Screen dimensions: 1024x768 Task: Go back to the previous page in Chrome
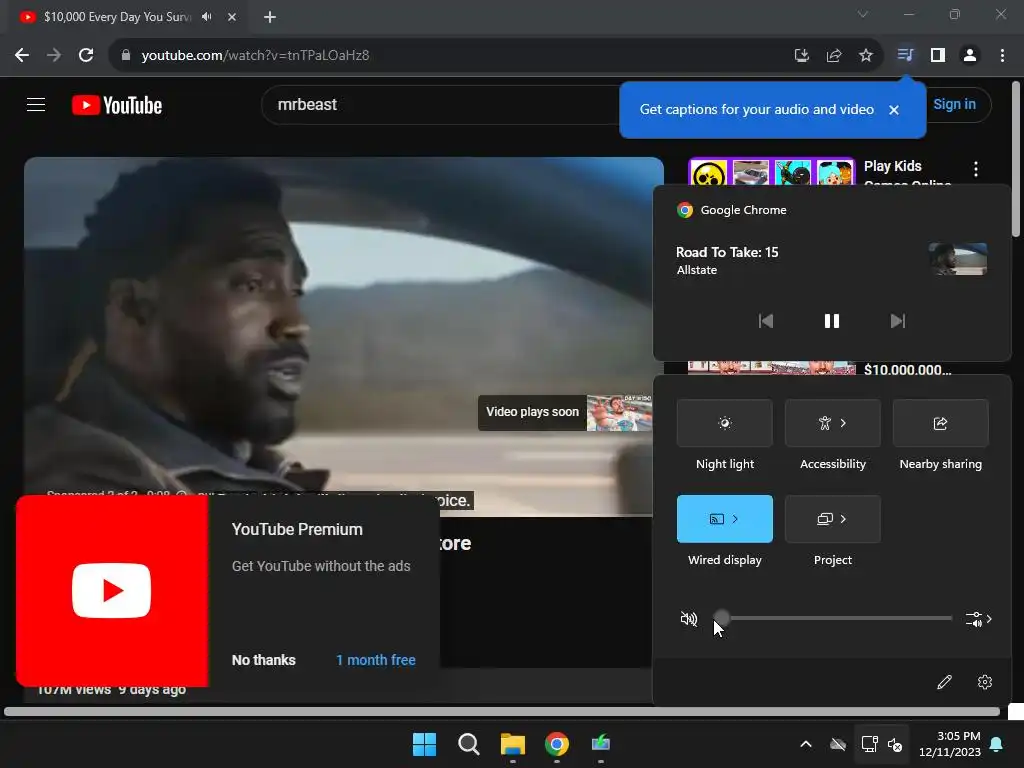click(22, 56)
